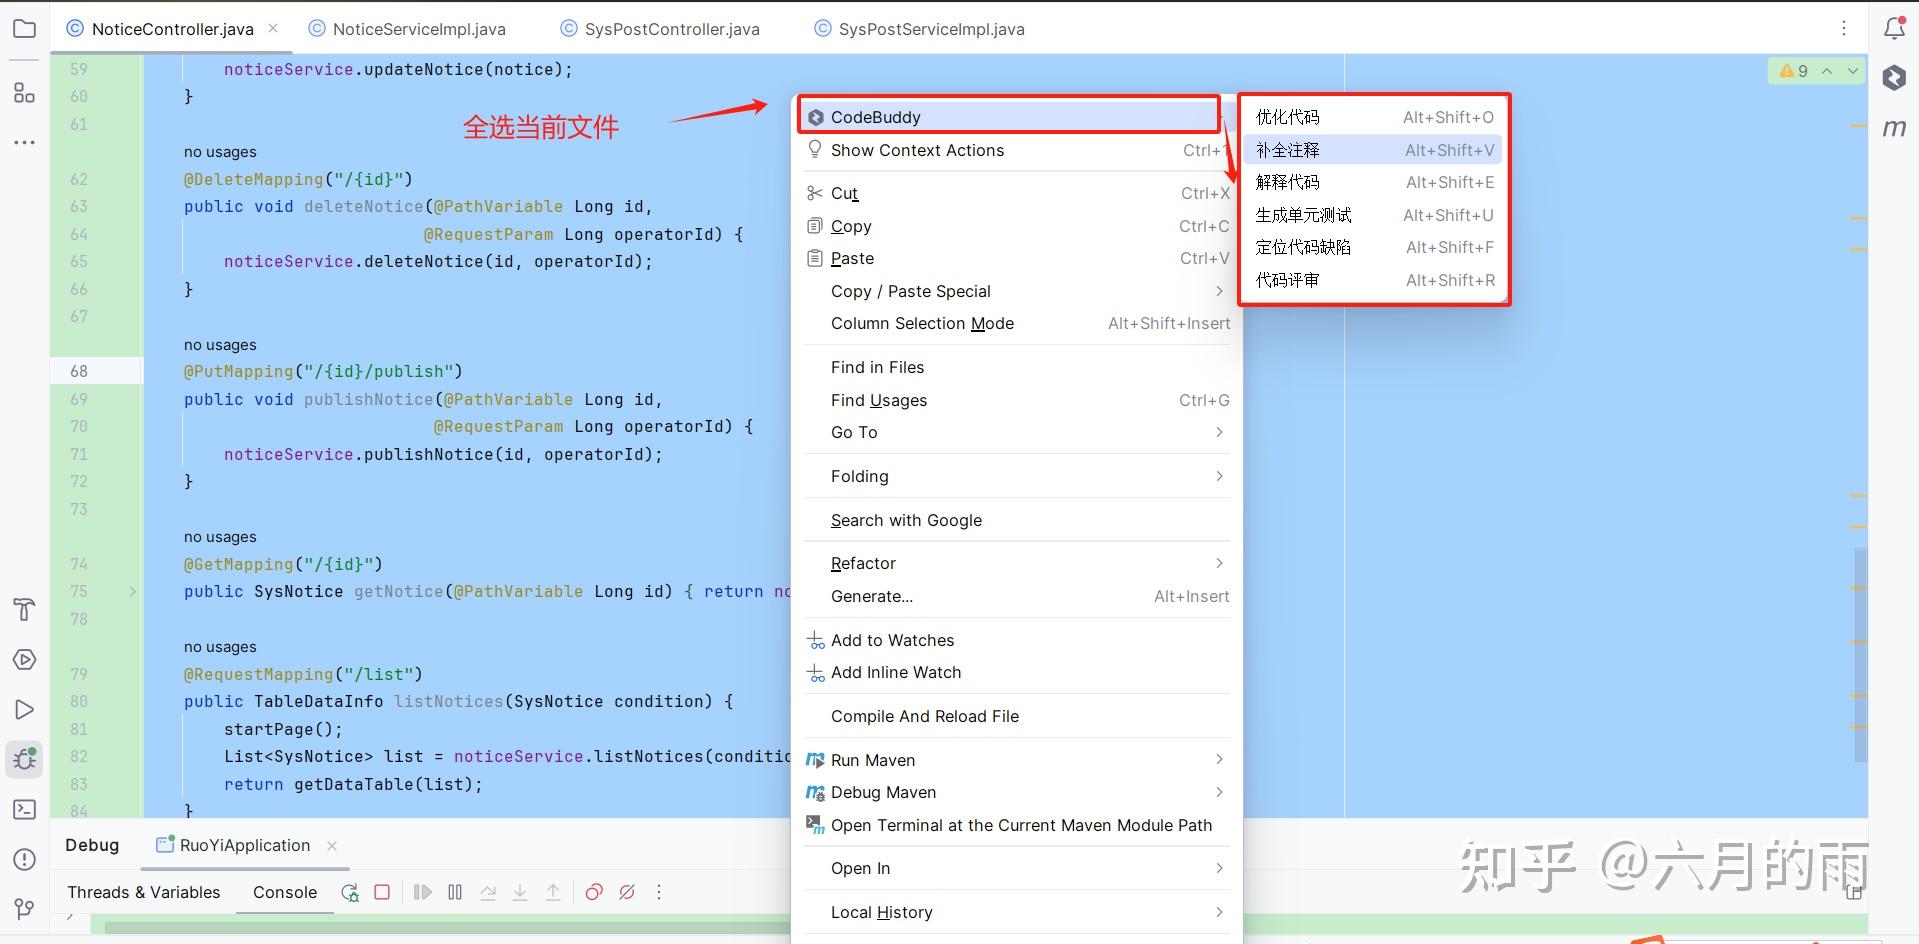This screenshot has width=1919, height=944.
Task: Open the Structure tool window icon
Action: click(24, 92)
